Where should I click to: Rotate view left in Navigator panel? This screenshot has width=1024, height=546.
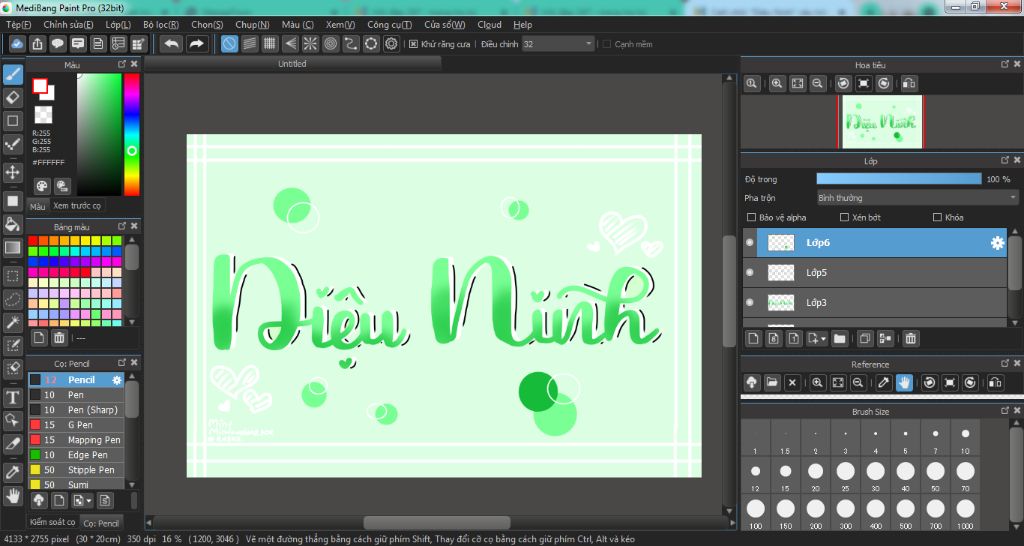[x=843, y=84]
